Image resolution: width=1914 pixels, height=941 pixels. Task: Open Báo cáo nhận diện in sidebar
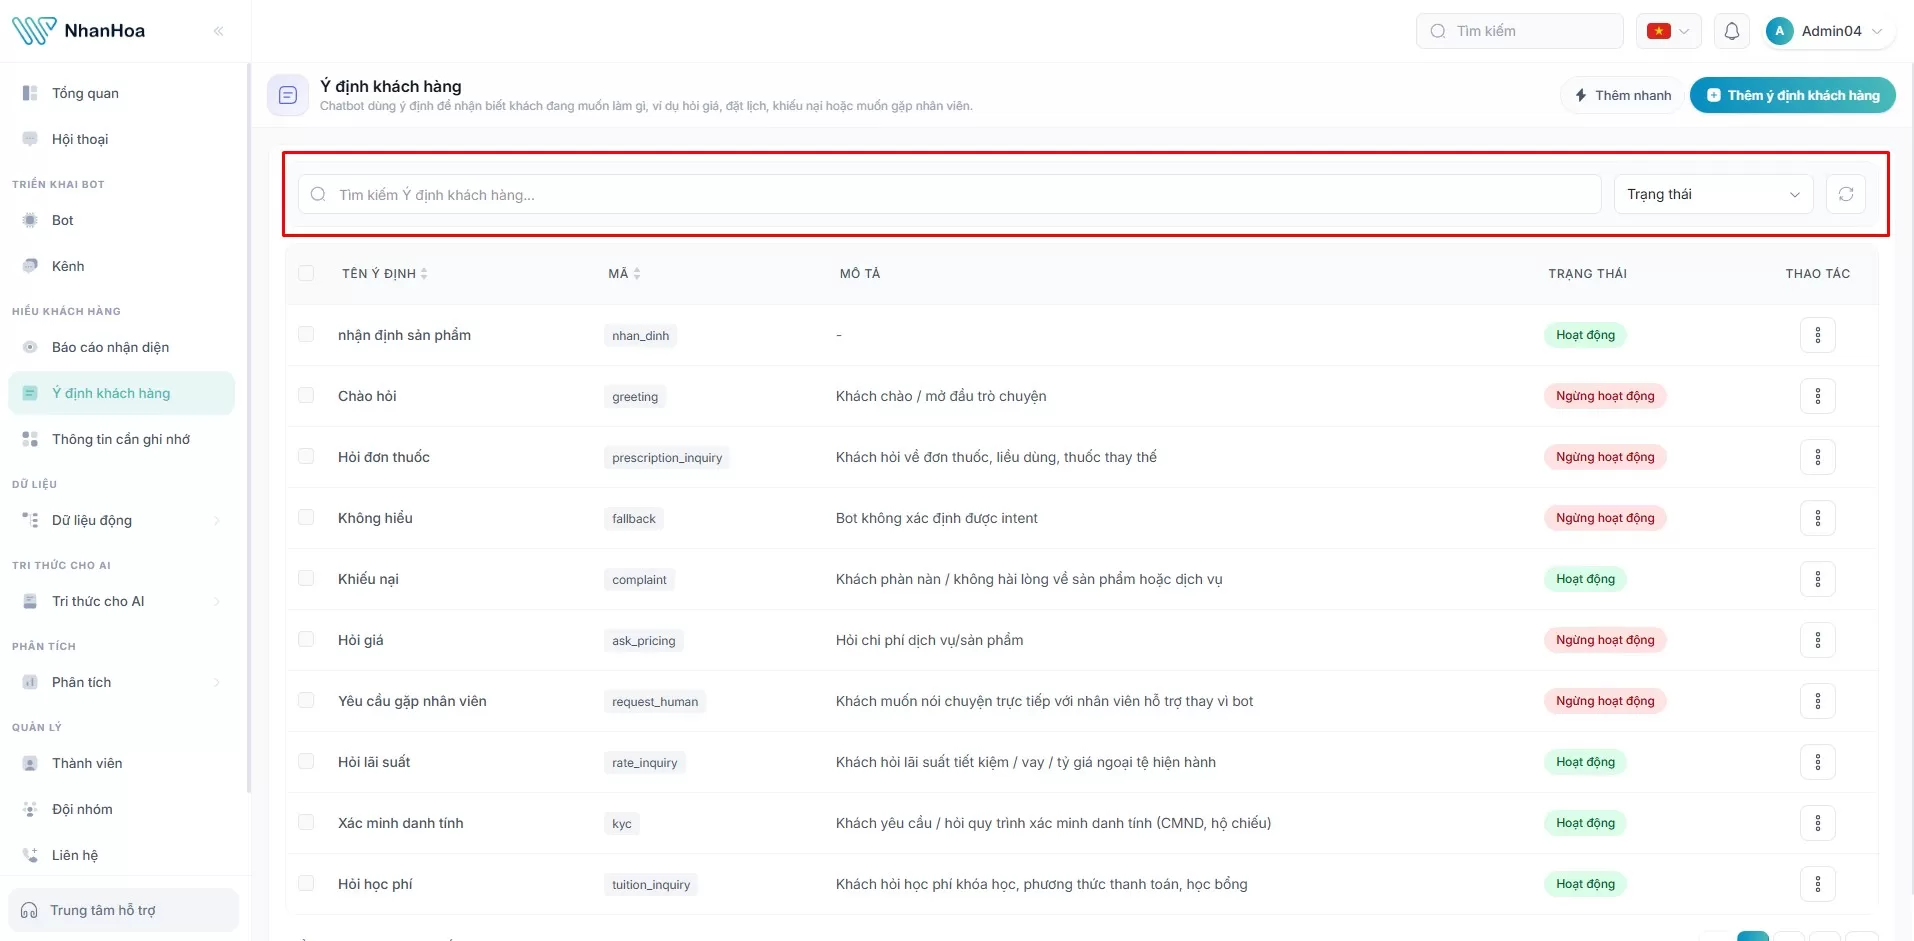click(x=121, y=347)
